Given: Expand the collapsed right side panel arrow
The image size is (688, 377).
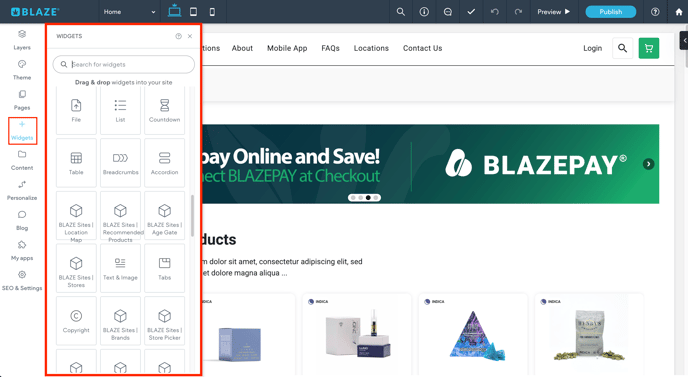Looking at the screenshot, I should pos(684,40).
